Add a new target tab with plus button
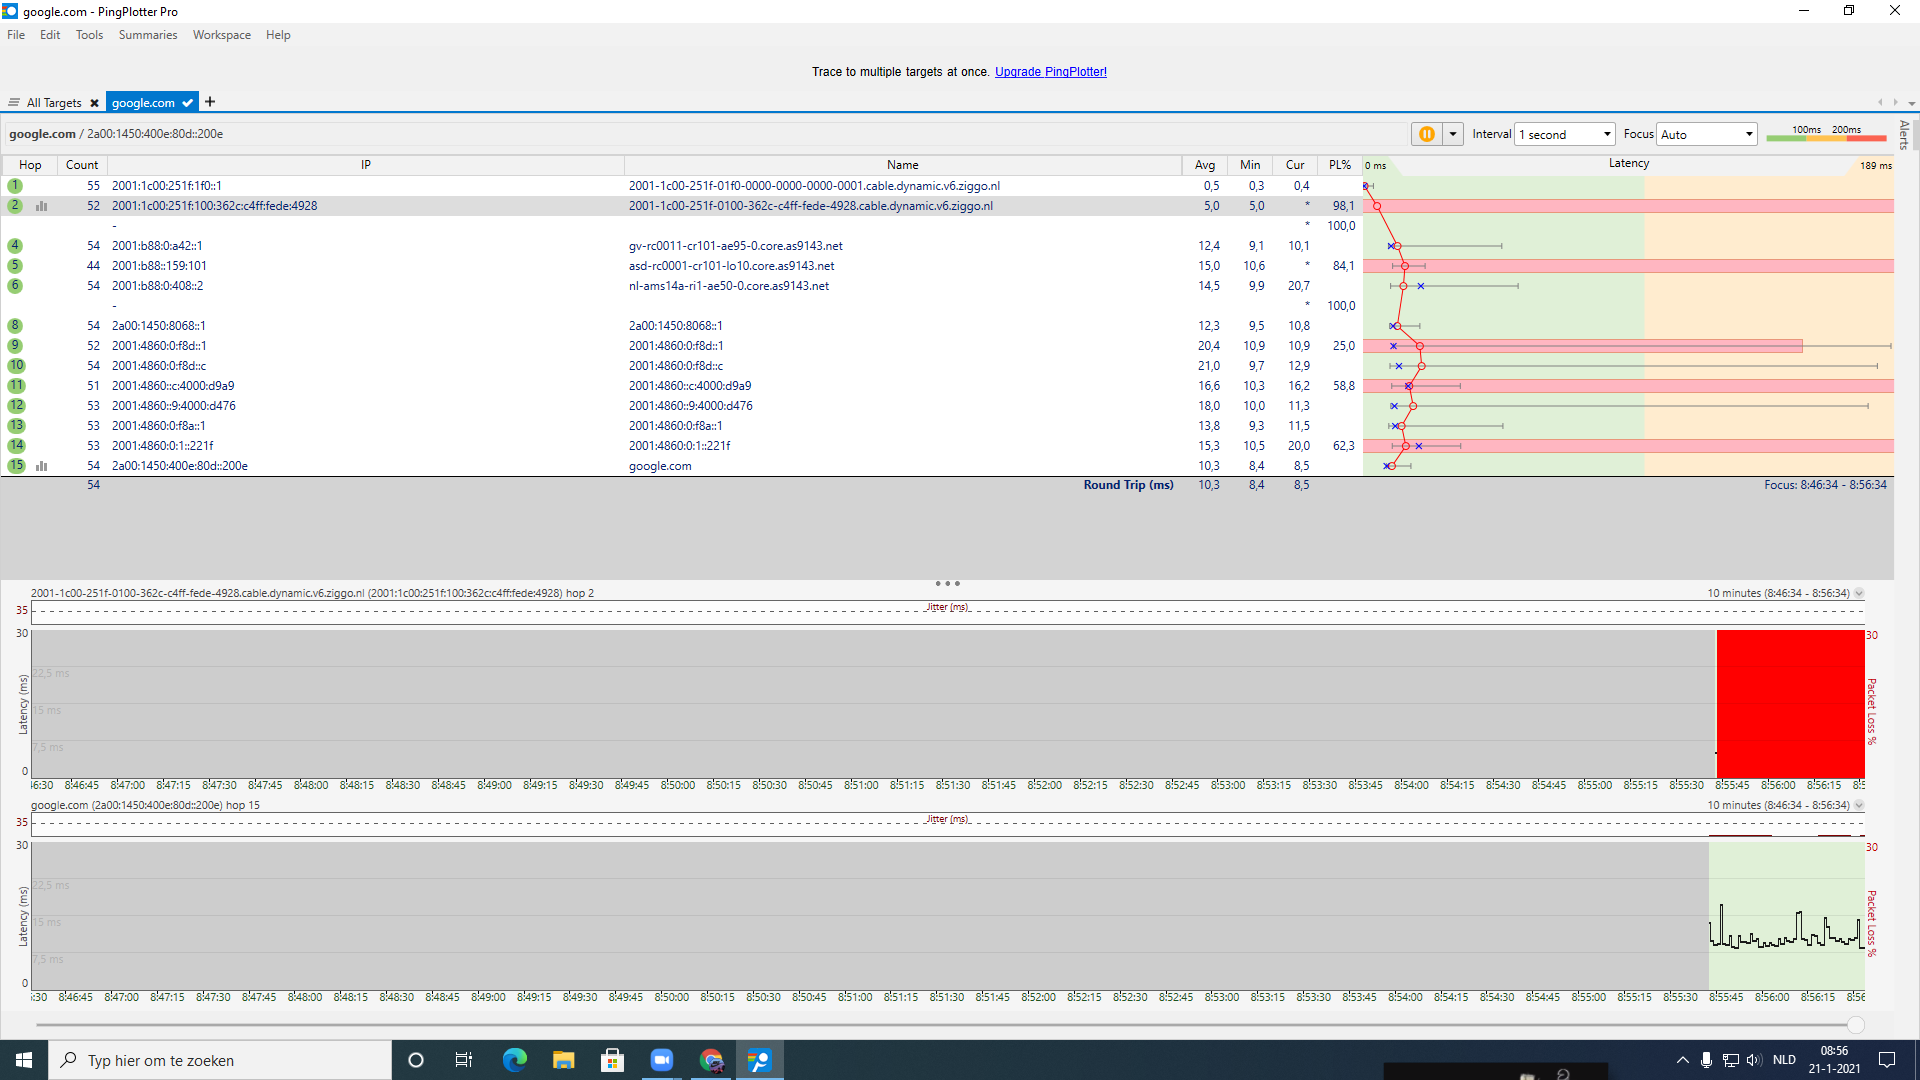The width and height of the screenshot is (1920, 1080). click(210, 102)
